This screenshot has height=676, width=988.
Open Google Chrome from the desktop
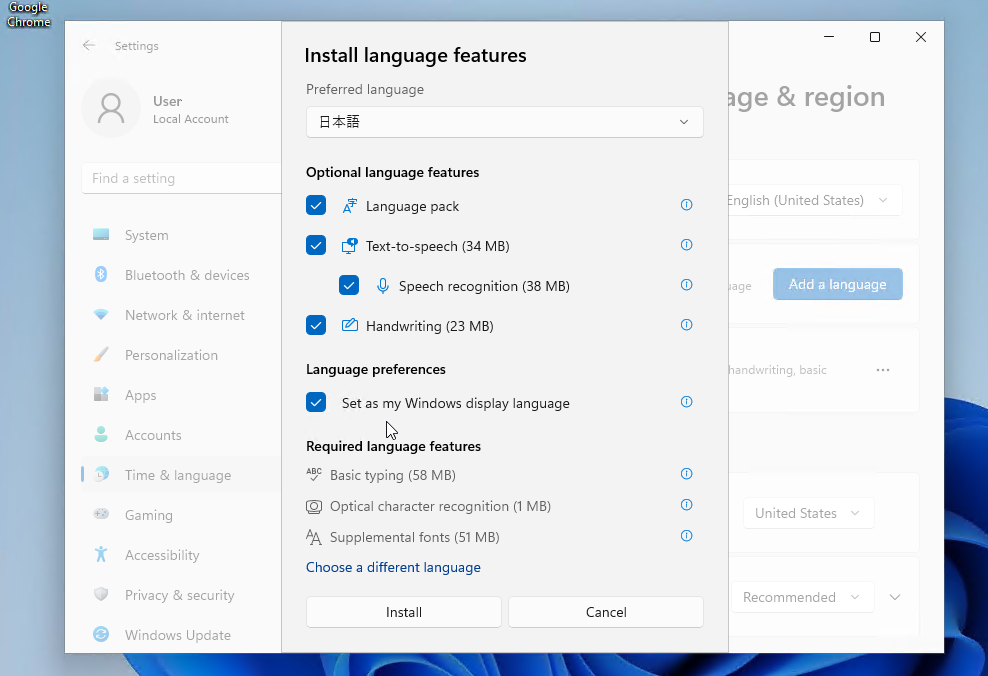click(x=28, y=14)
